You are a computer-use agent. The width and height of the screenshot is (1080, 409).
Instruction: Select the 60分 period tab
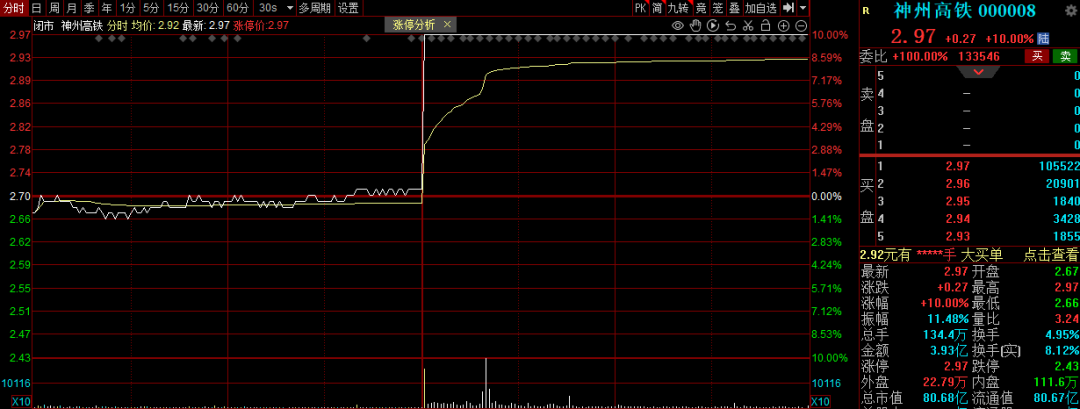(x=237, y=8)
